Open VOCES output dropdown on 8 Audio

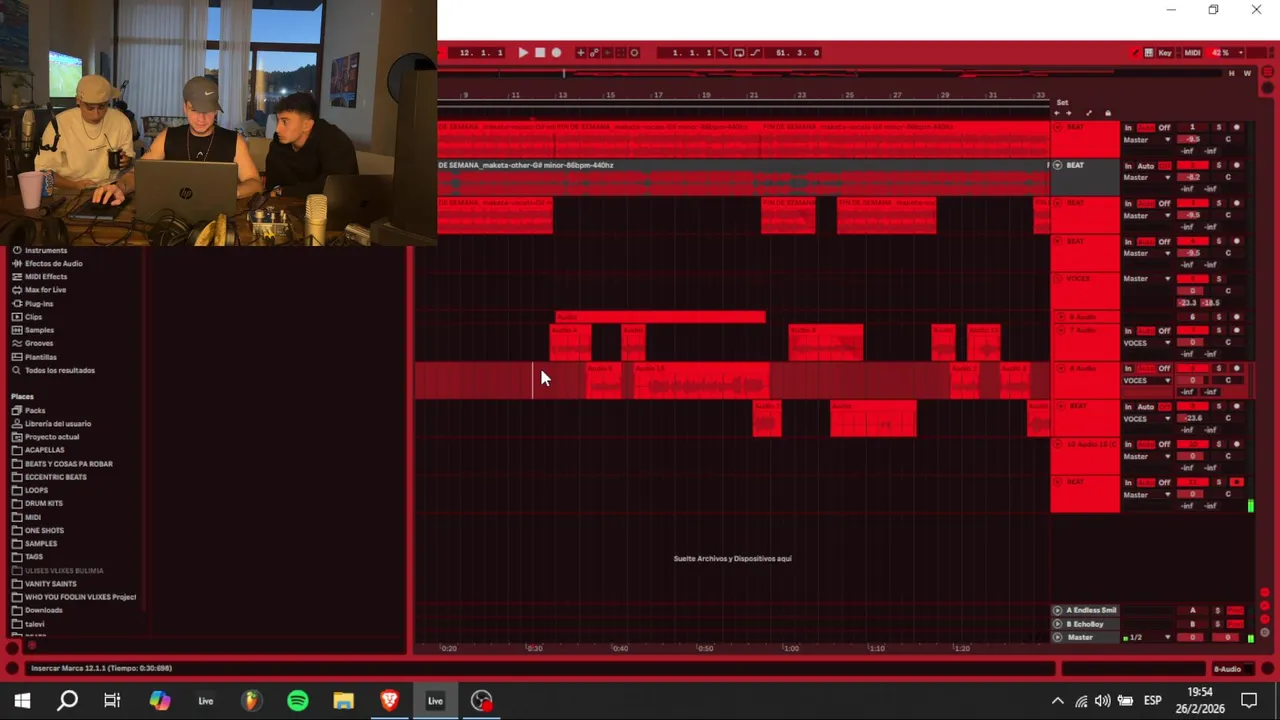pos(1147,380)
